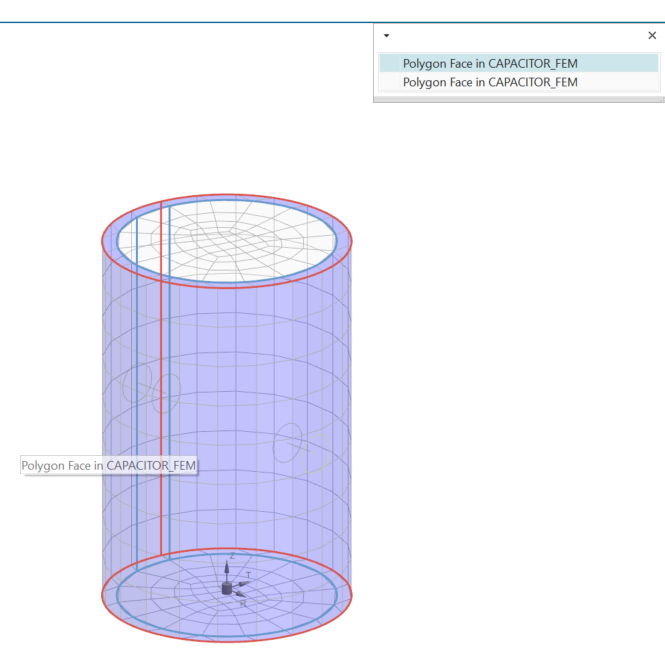Screen dimensions: 665x655
Task: Select the second Polygon Face in CAPACITOR_FEM entry
Action: (x=490, y=83)
